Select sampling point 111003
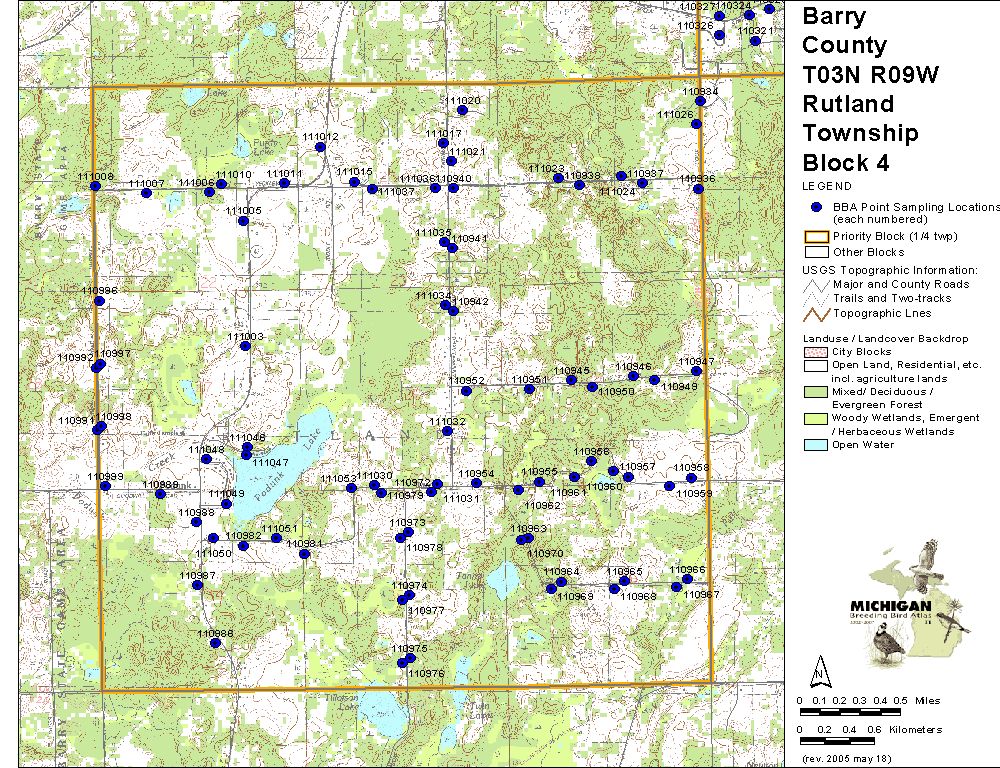This screenshot has width=1000, height=768. [245, 347]
